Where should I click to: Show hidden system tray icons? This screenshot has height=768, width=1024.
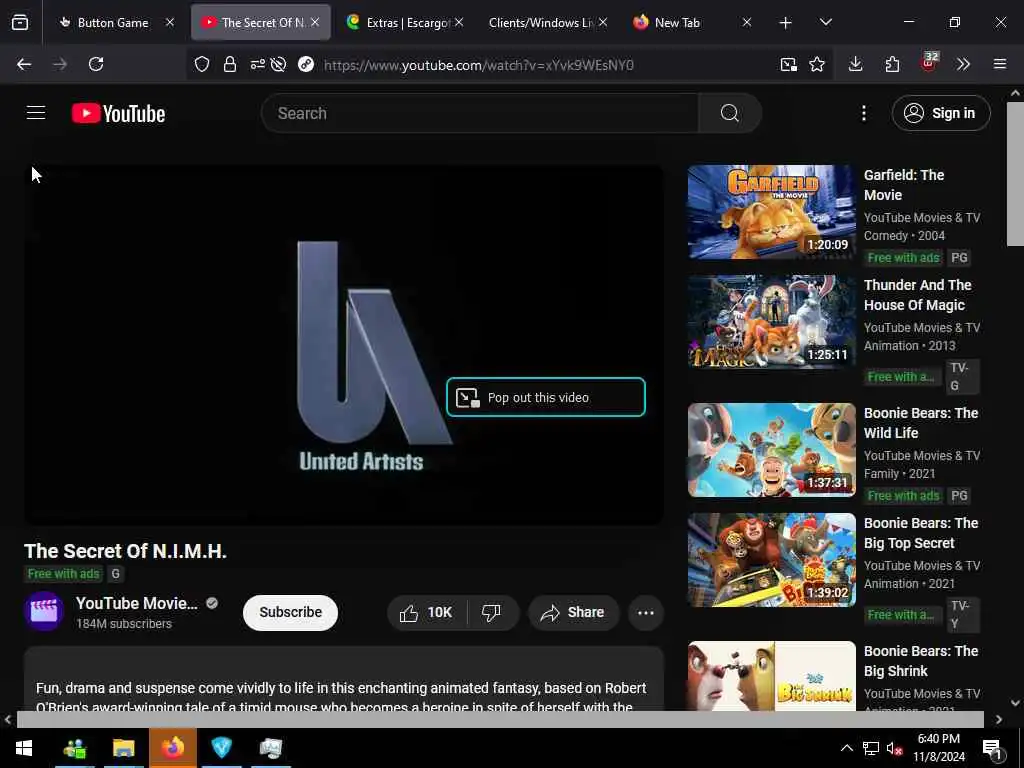pyautogui.click(x=846, y=748)
